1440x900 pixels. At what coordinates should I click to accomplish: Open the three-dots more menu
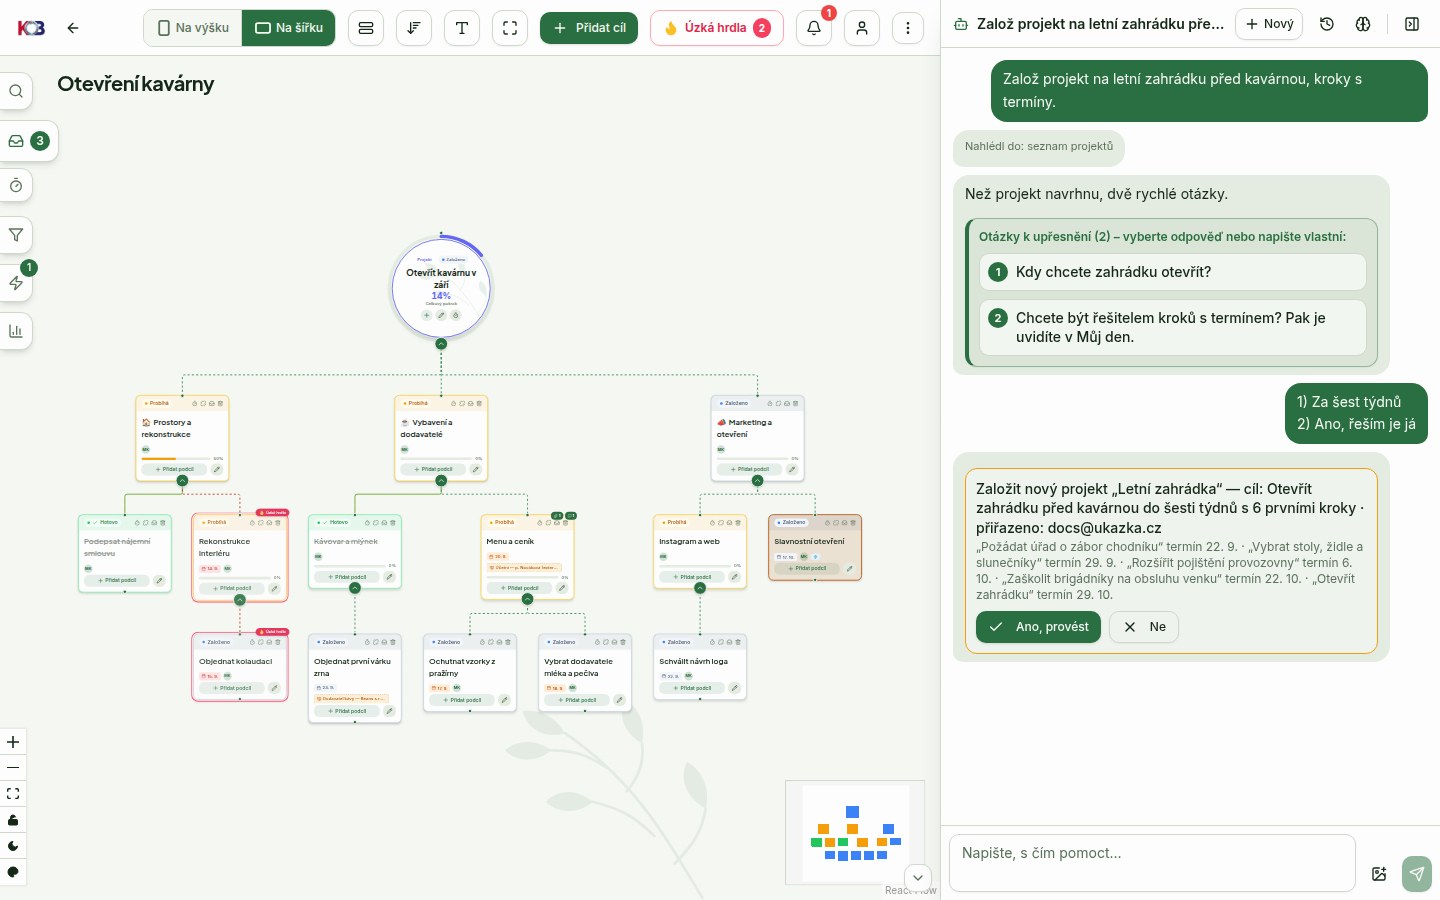pos(908,28)
